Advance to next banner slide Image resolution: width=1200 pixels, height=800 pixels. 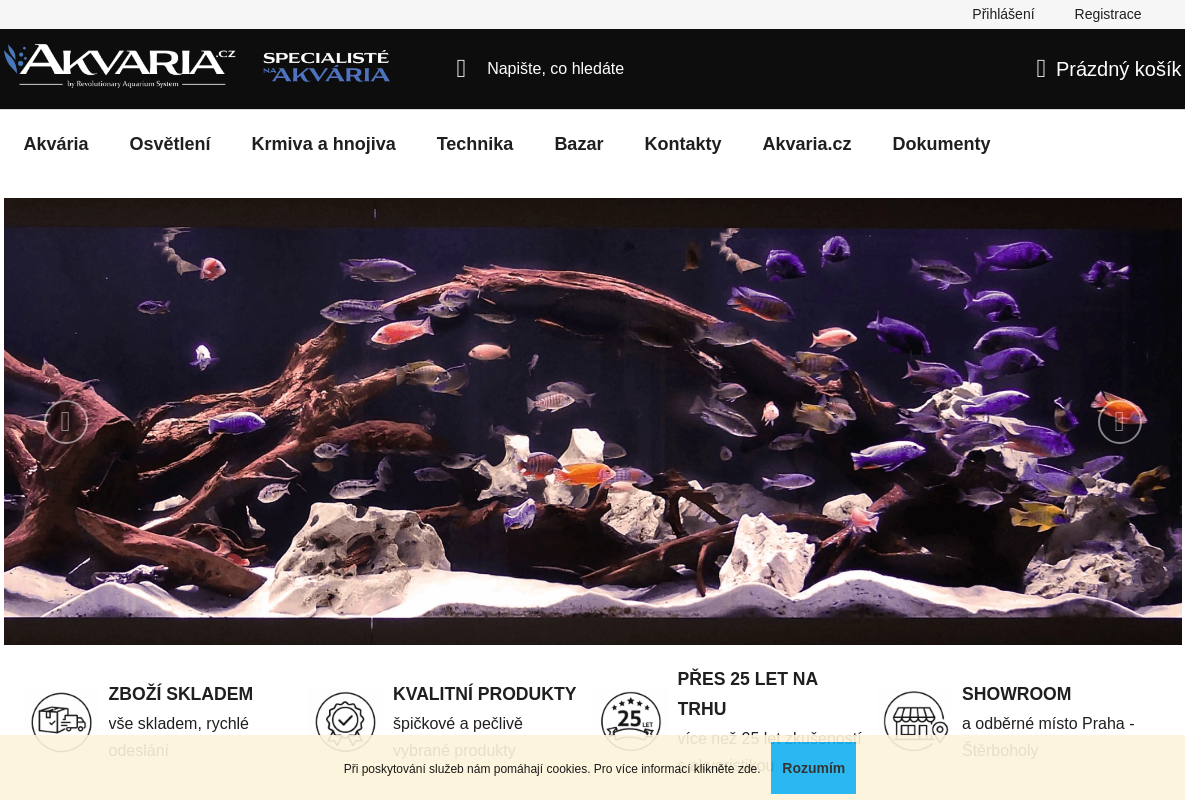(1119, 422)
